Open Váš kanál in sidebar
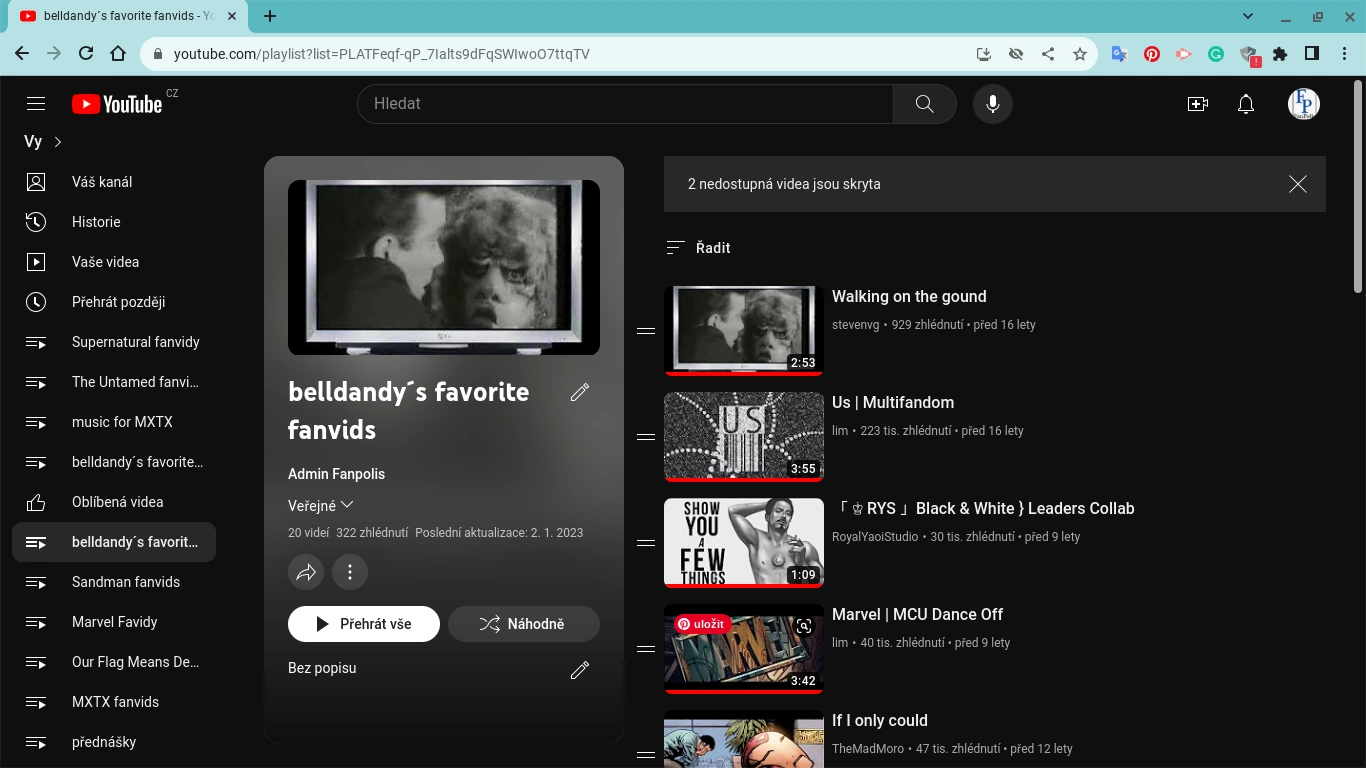Screen dimensions: 1366x768 pos(114,182)
